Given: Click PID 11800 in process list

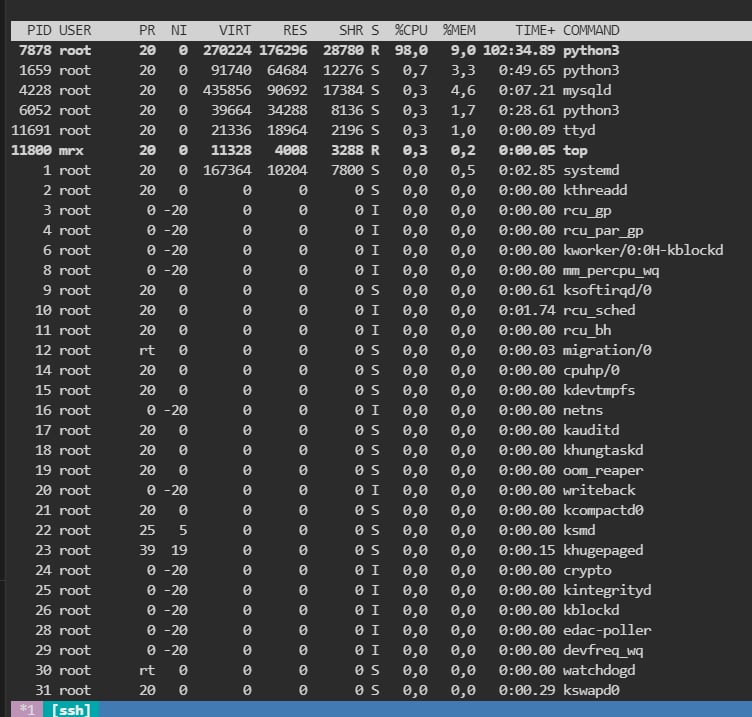Looking at the screenshot, I should (31, 151).
